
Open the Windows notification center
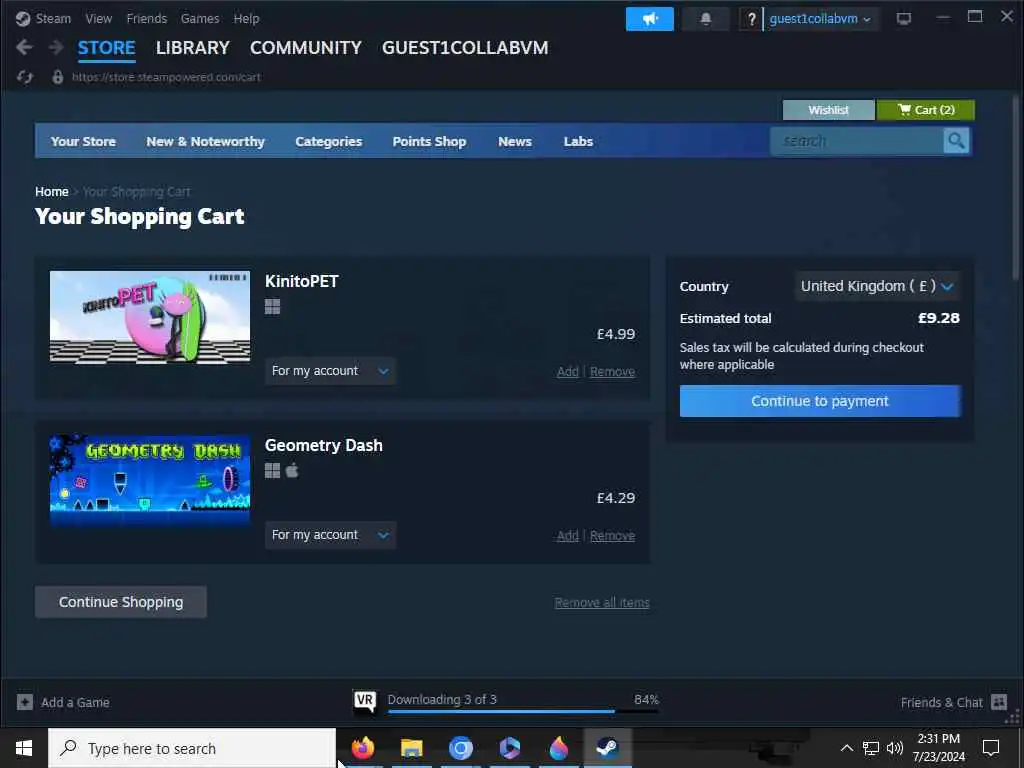(991, 748)
